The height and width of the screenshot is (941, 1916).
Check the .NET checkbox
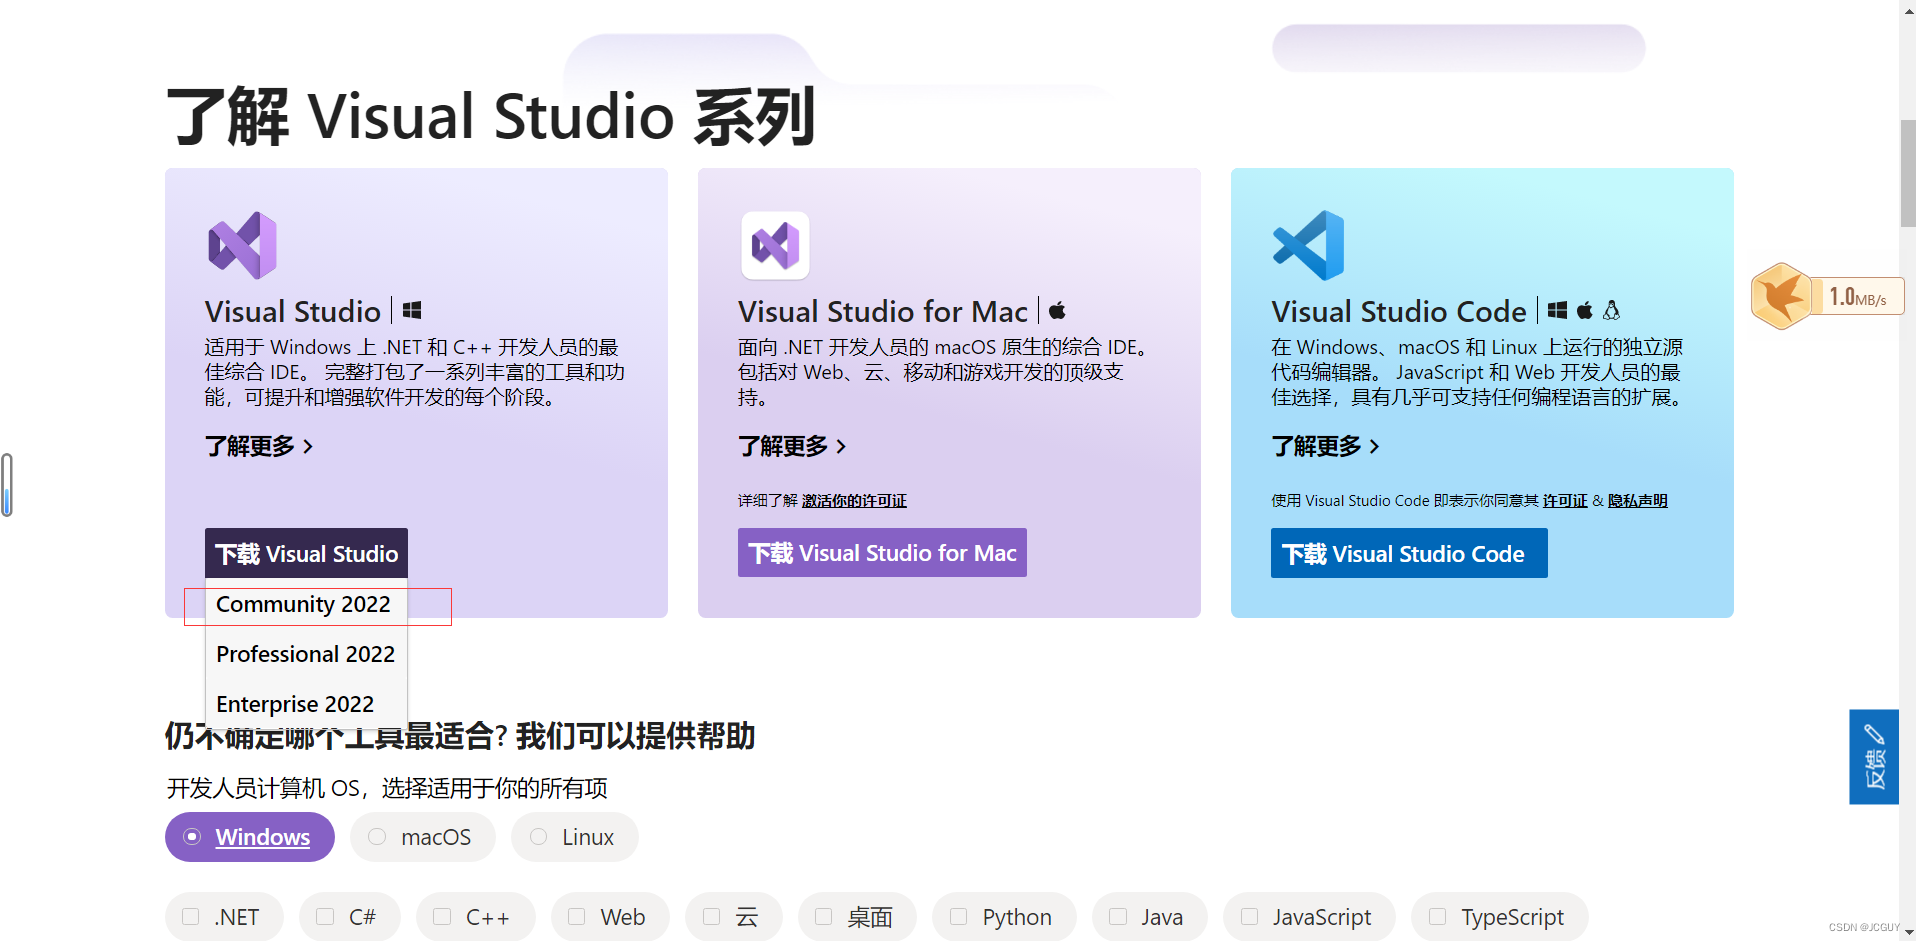point(190,916)
